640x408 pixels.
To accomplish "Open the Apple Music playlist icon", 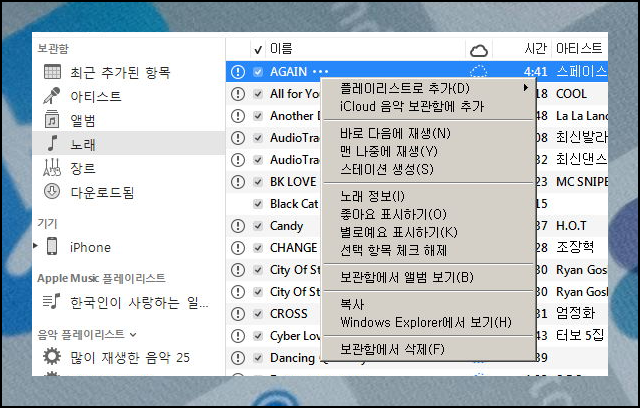I will point(51,302).
